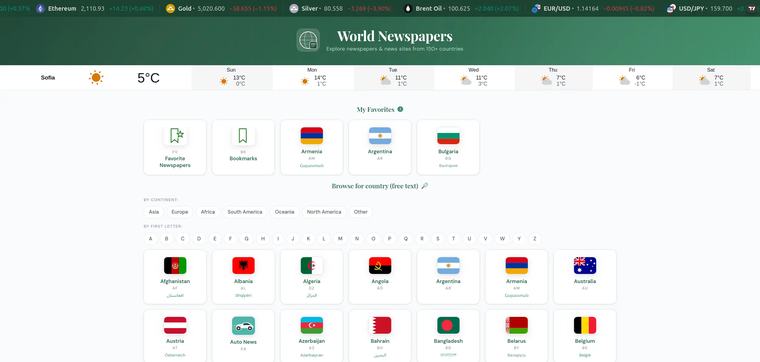The image size is (760, 362).
Task: Open the Australia flag card
Action: (585, 277)
